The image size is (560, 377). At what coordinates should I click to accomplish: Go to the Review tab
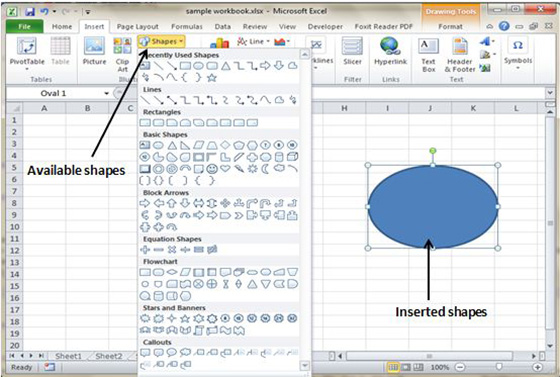[x=255, y=27]
